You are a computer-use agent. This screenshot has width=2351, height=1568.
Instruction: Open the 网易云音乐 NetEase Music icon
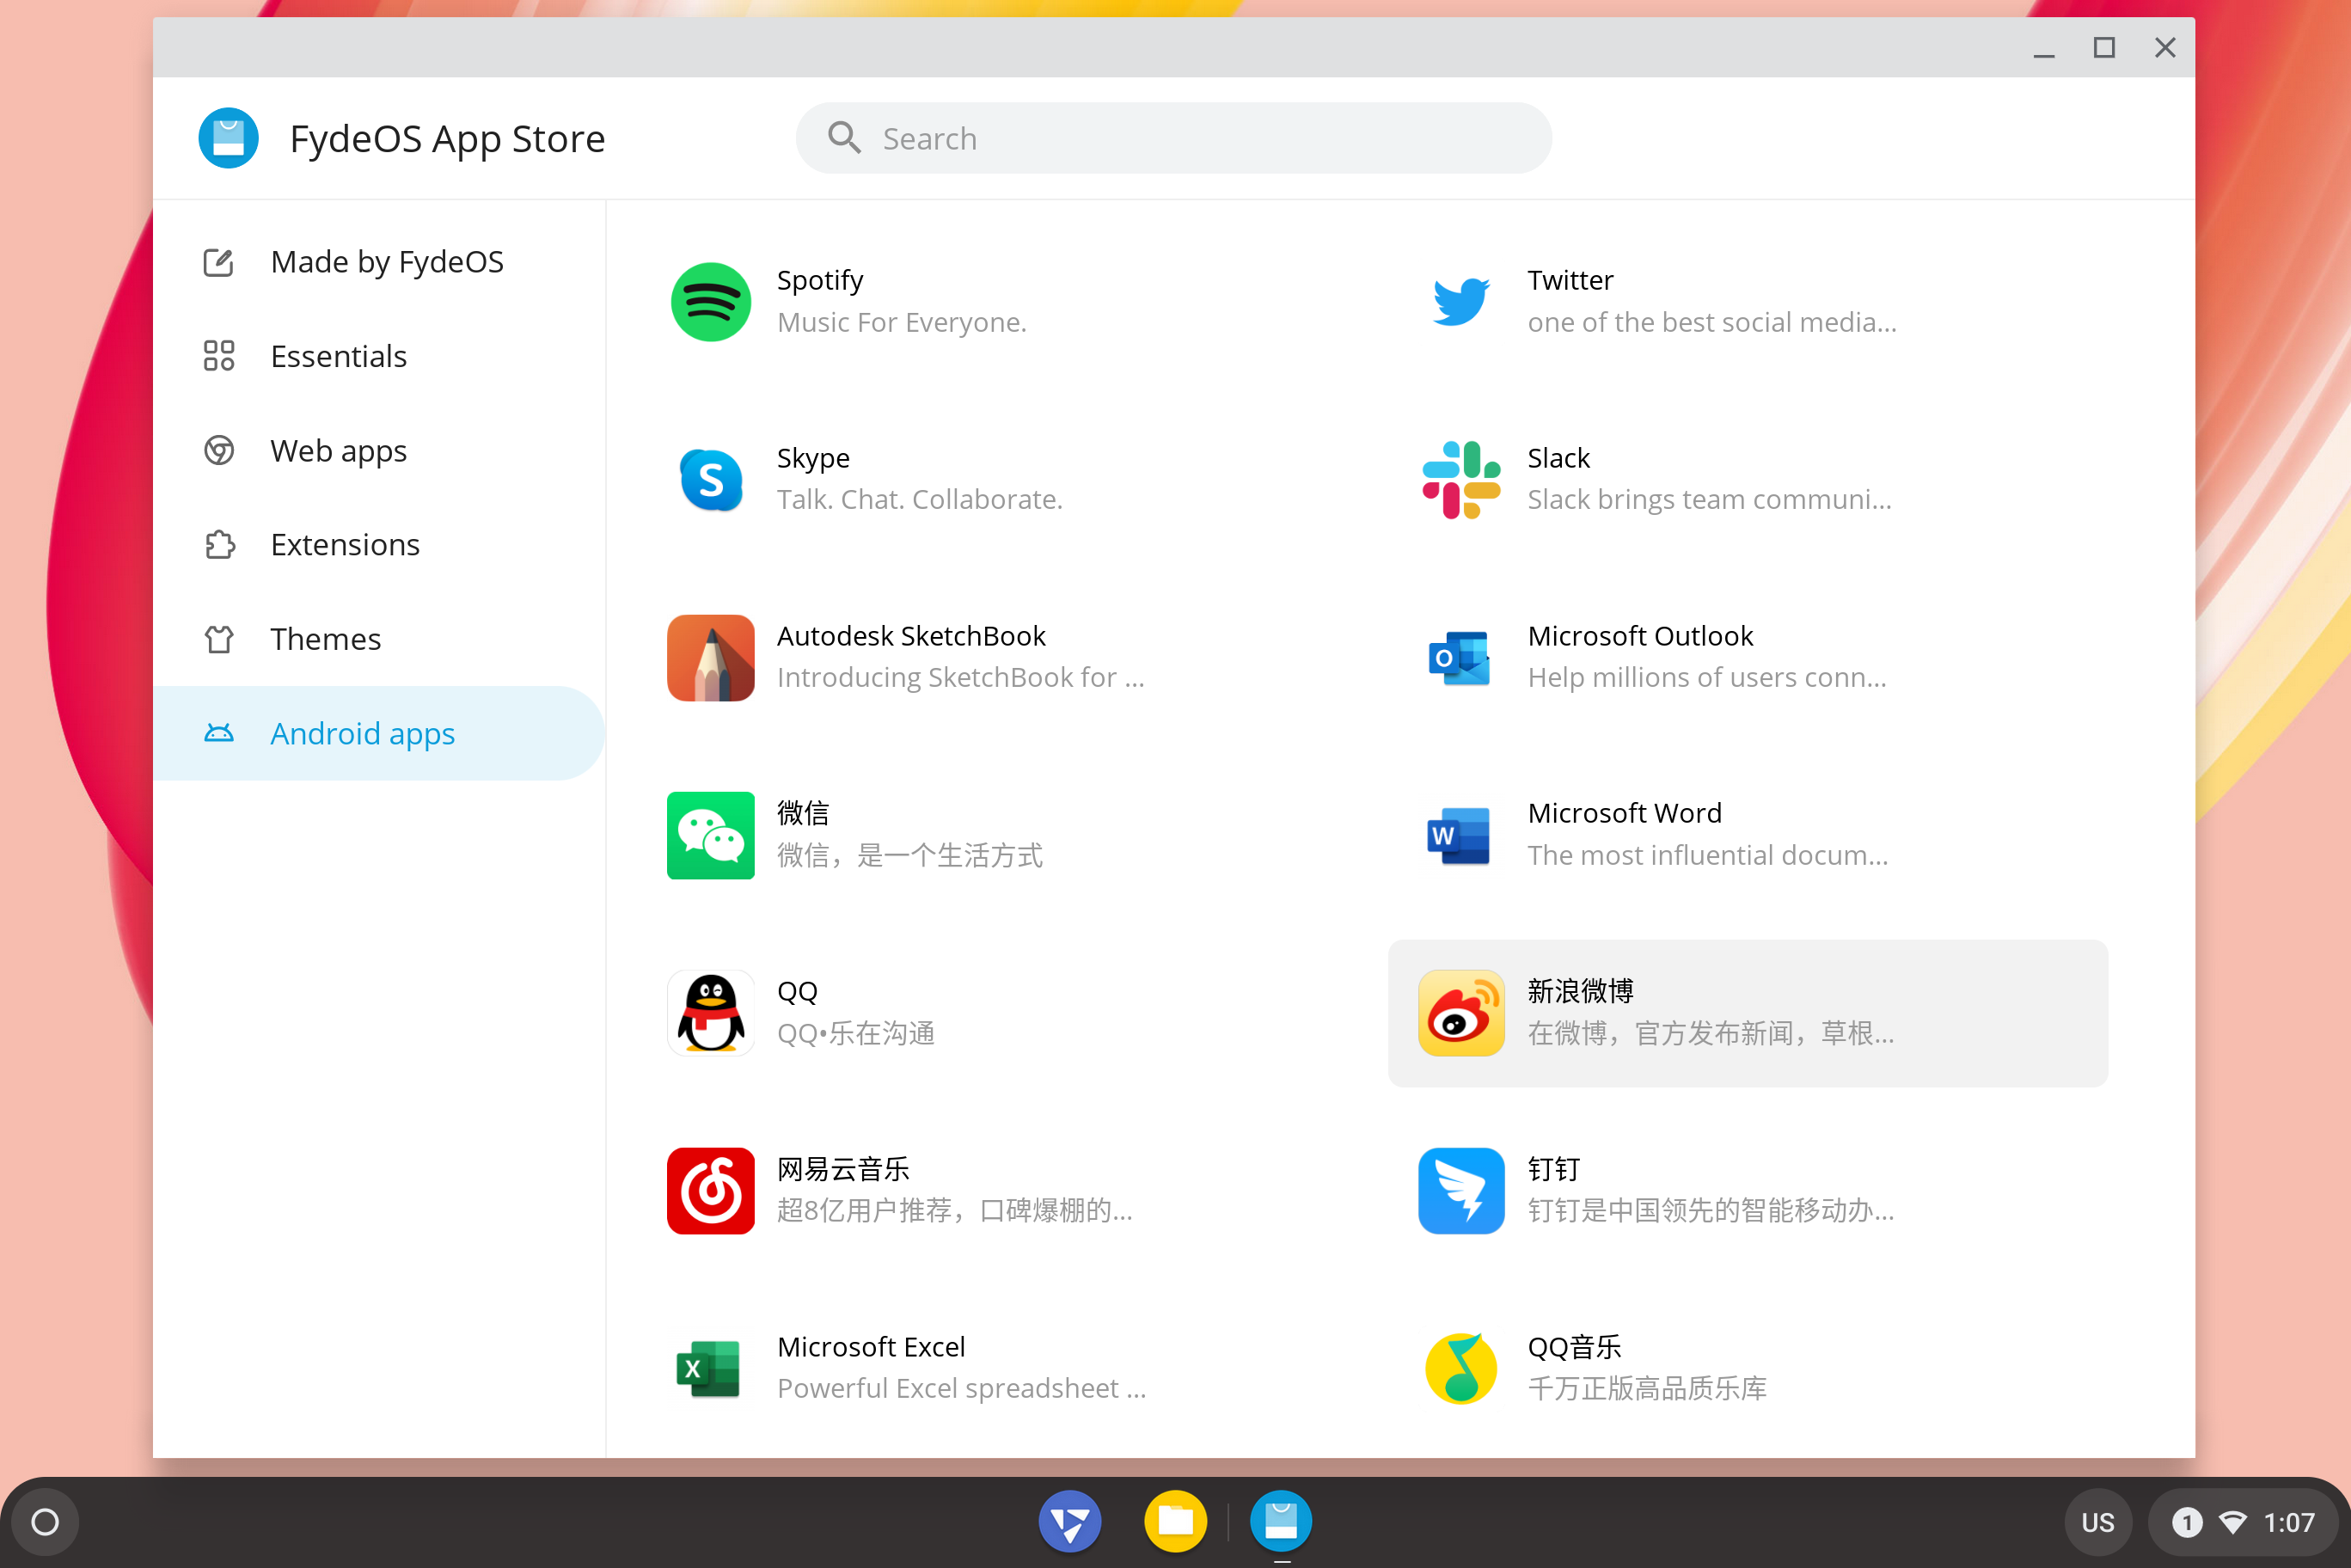[x=710, y=1191]
